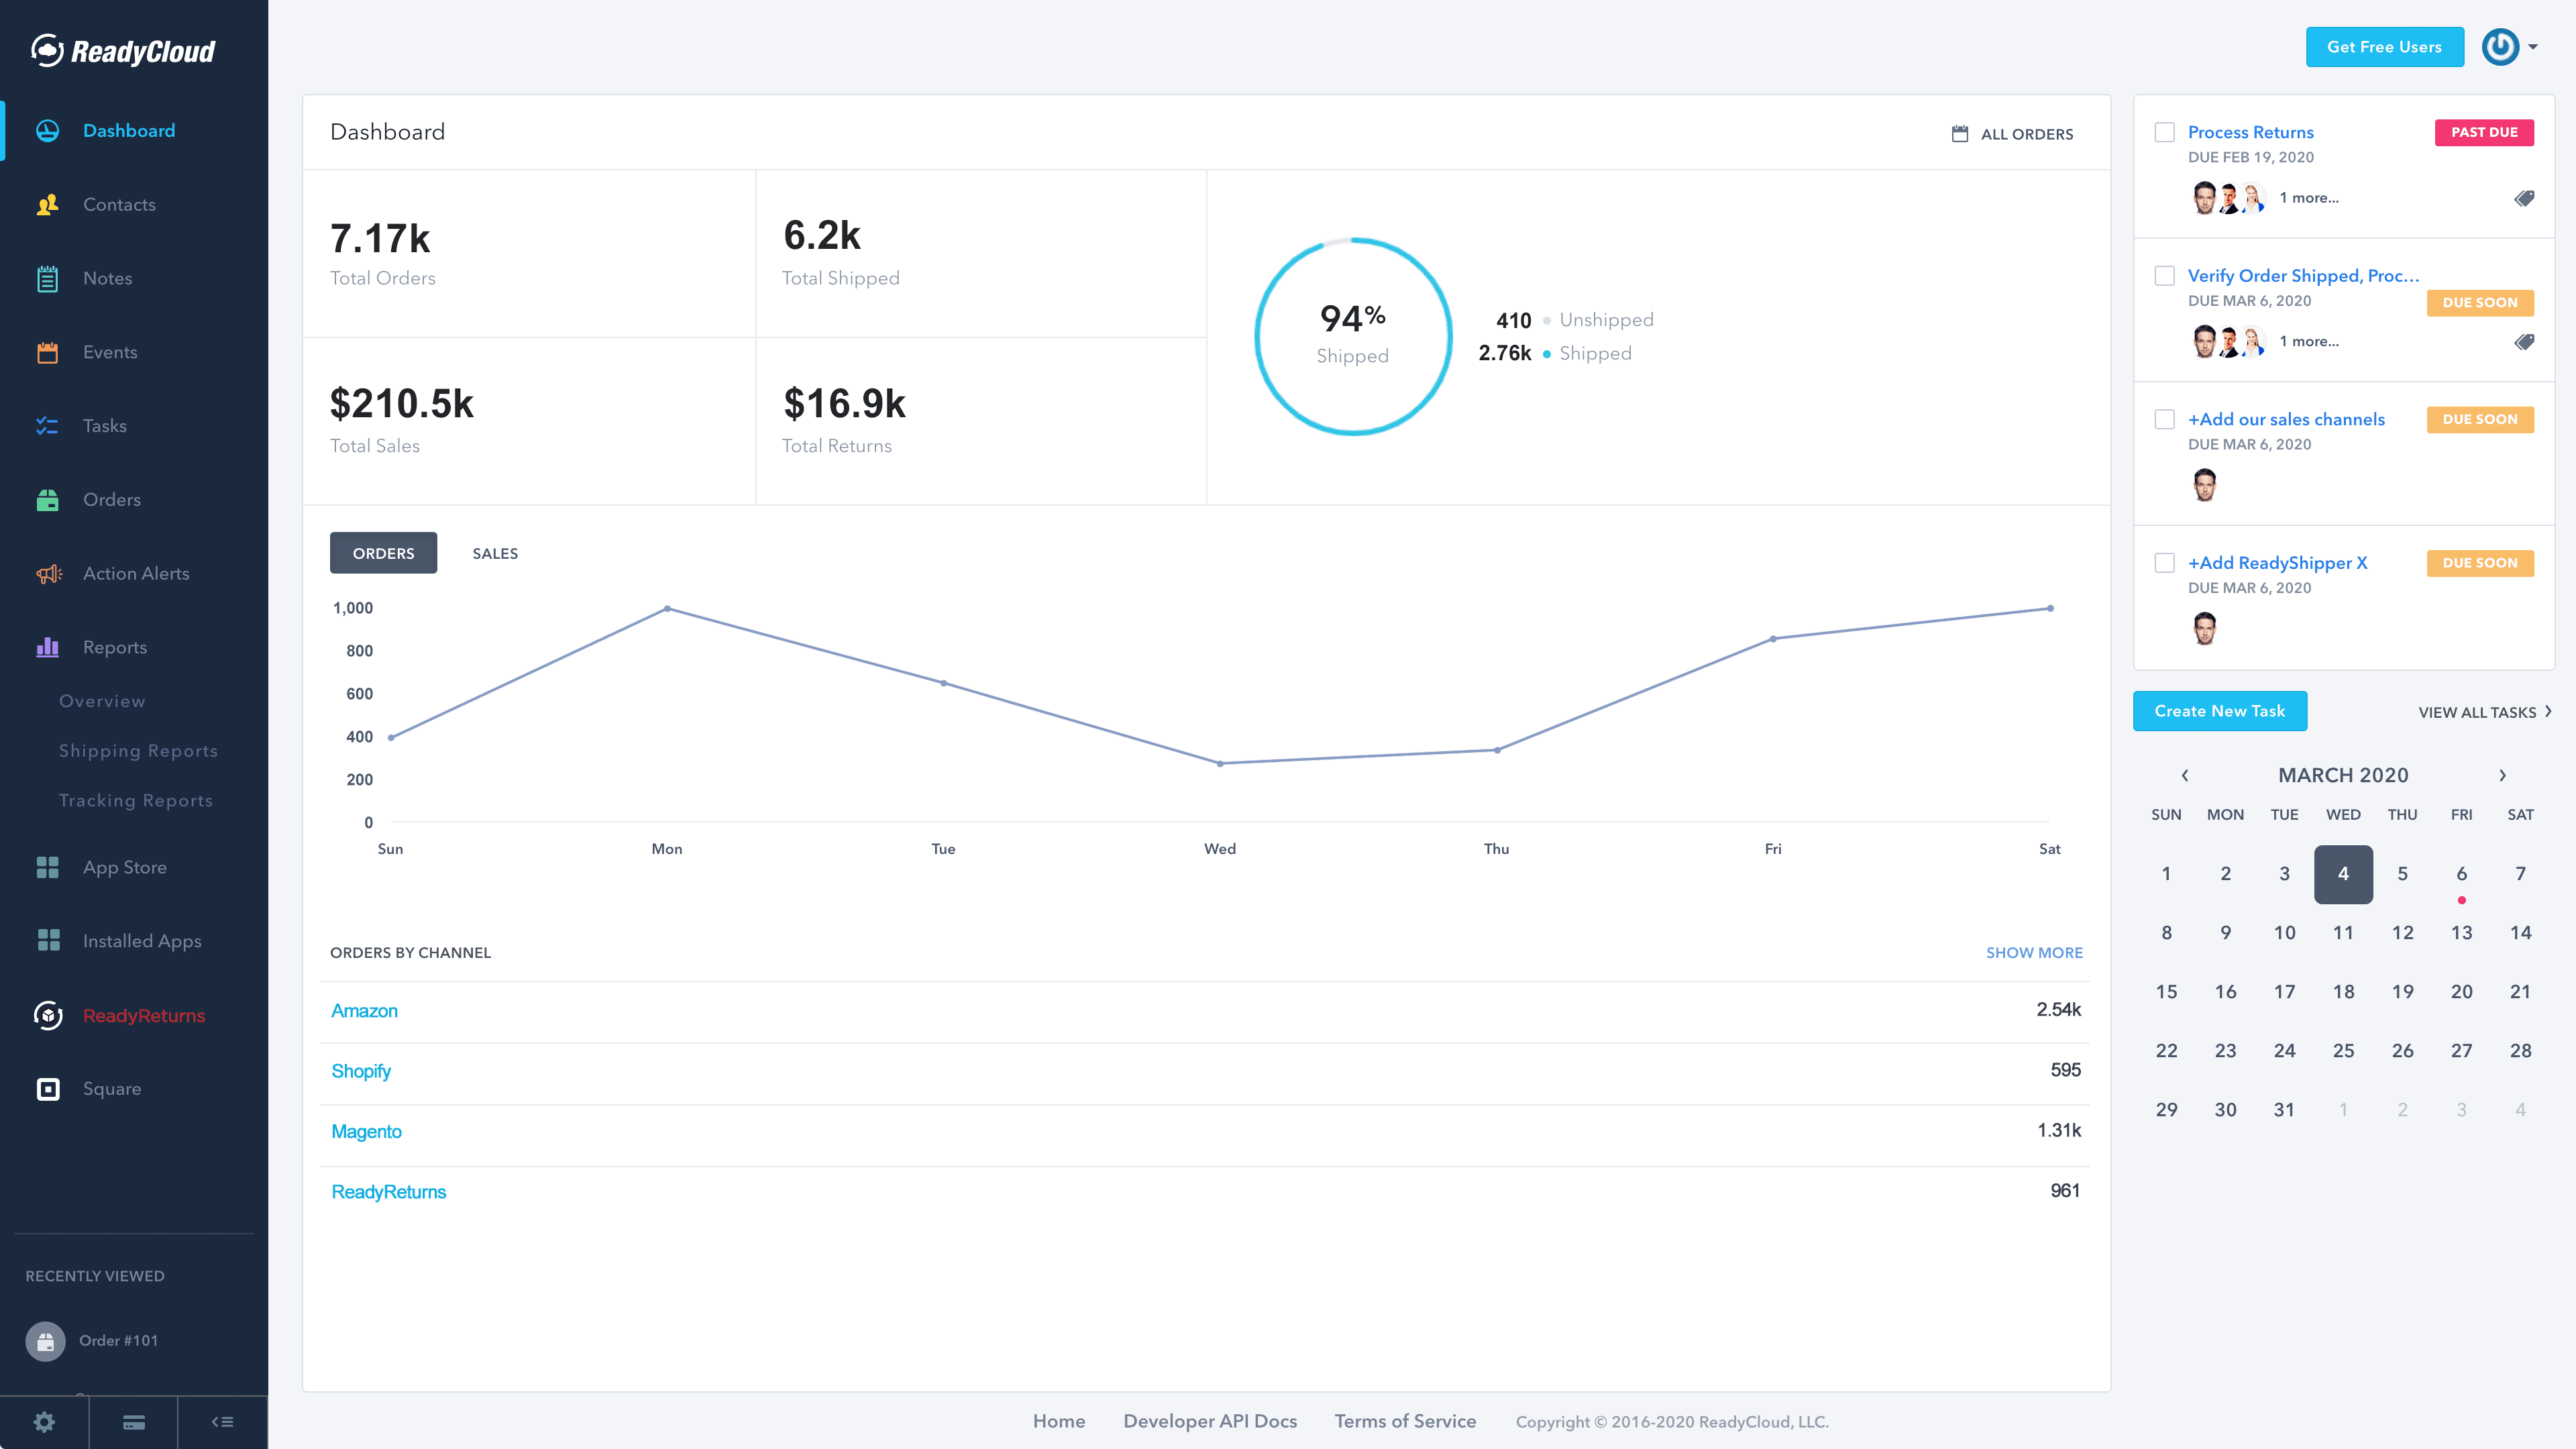Mark the +Add our sales channels task done

[2164, 419]
